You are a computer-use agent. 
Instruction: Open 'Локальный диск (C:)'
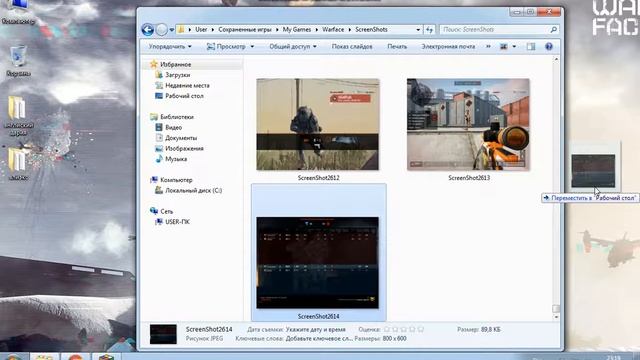pos(193,191)
